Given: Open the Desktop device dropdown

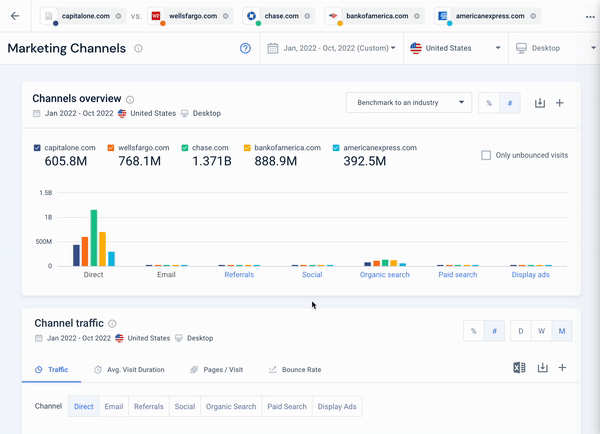Looking at the screenshot, I should (556, 48).
